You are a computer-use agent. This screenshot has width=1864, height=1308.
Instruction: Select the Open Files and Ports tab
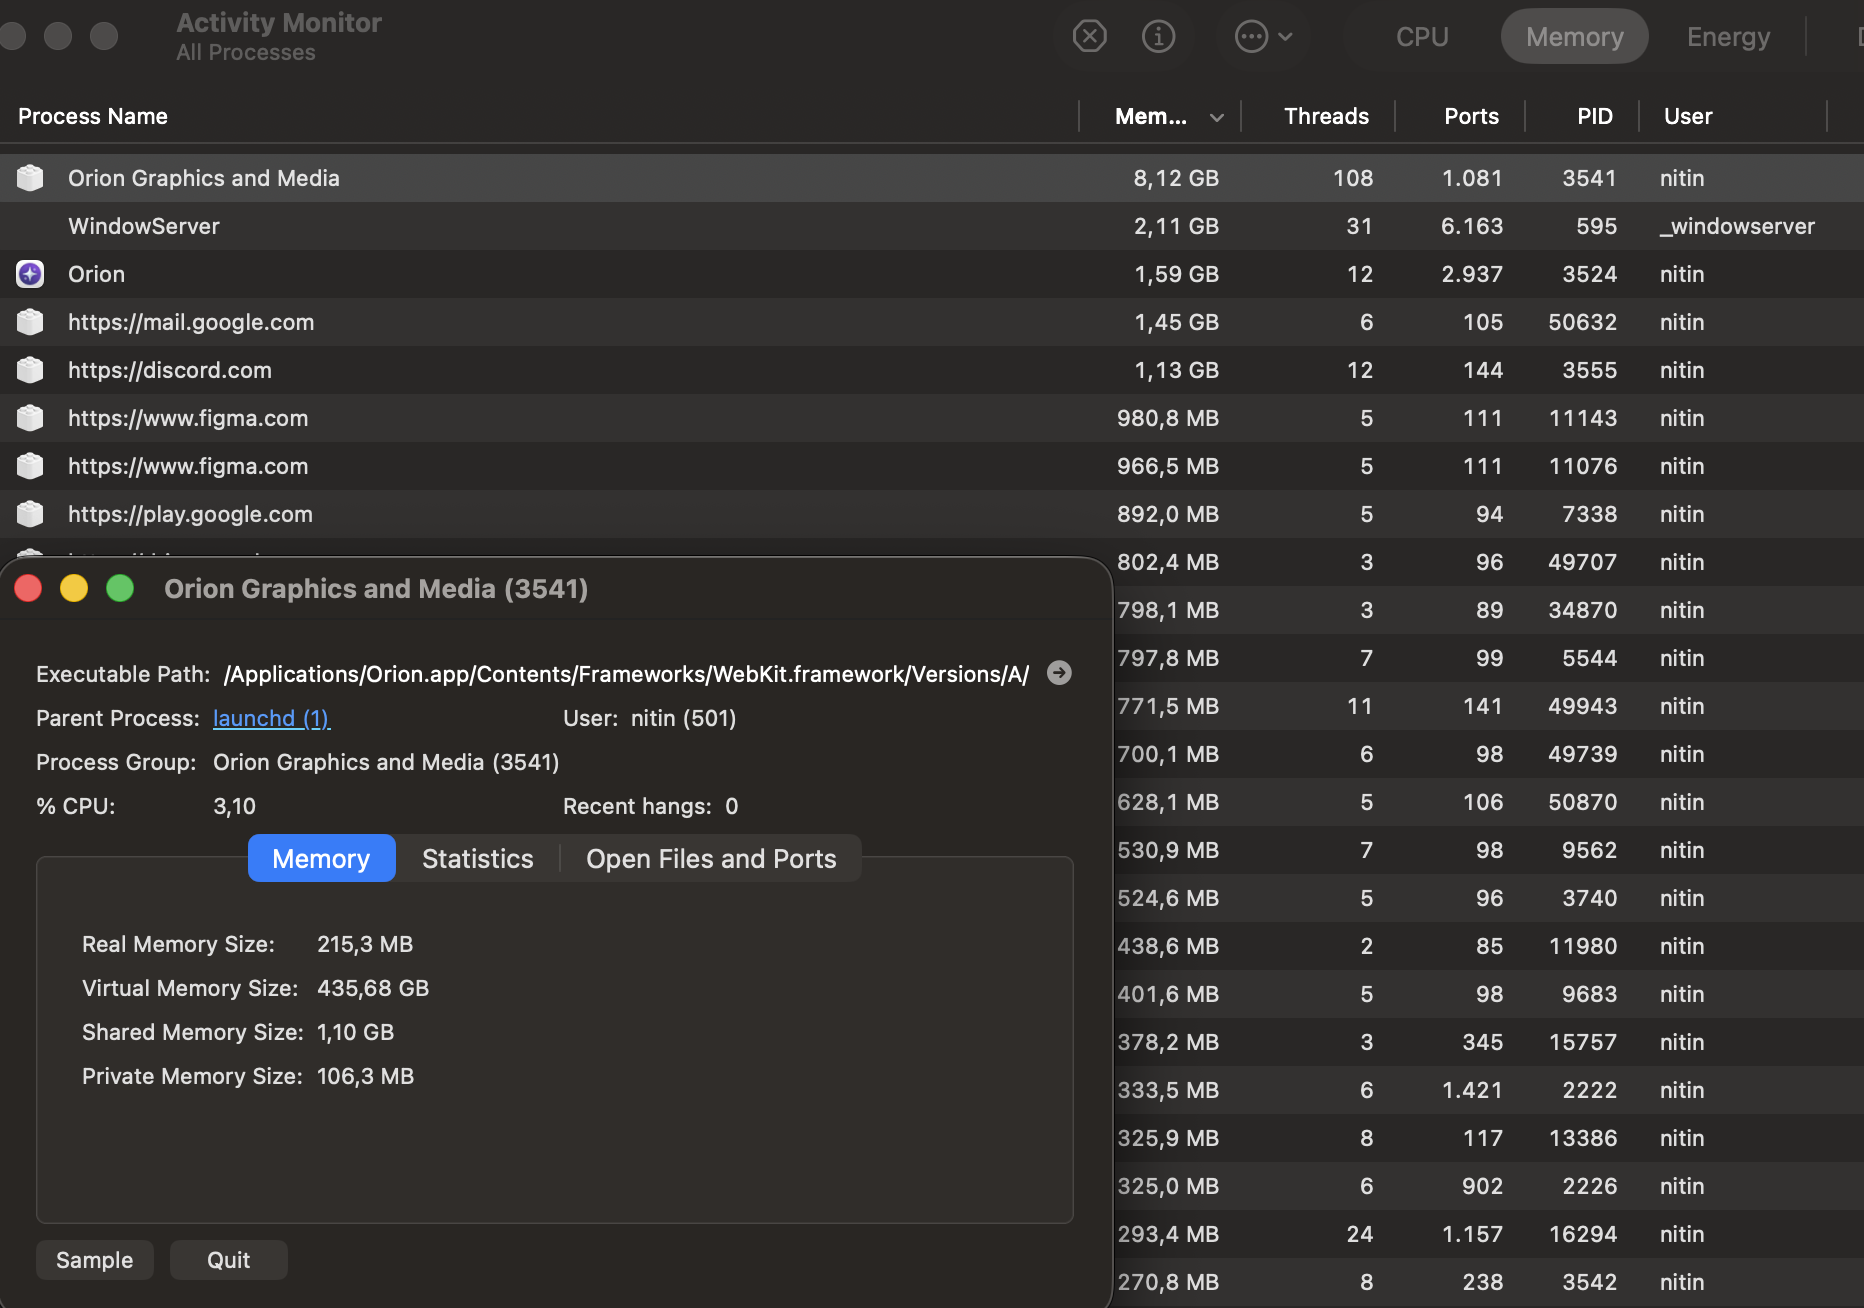[710, 859]
